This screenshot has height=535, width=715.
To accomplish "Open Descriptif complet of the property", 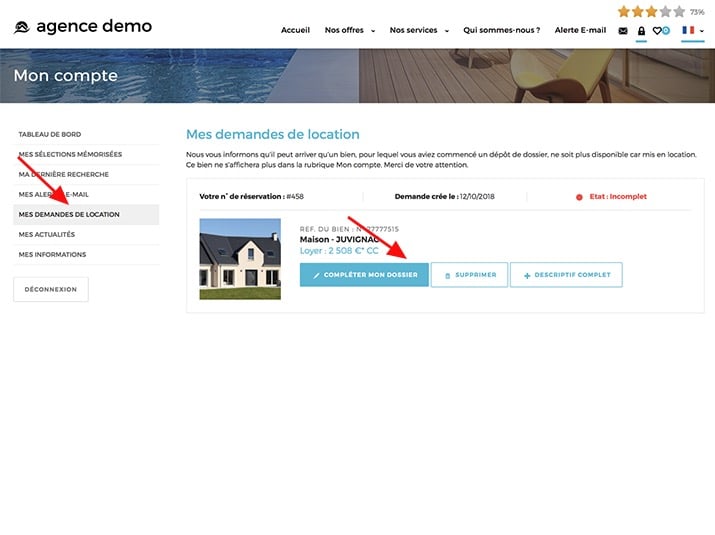I will tap(566, 275).
